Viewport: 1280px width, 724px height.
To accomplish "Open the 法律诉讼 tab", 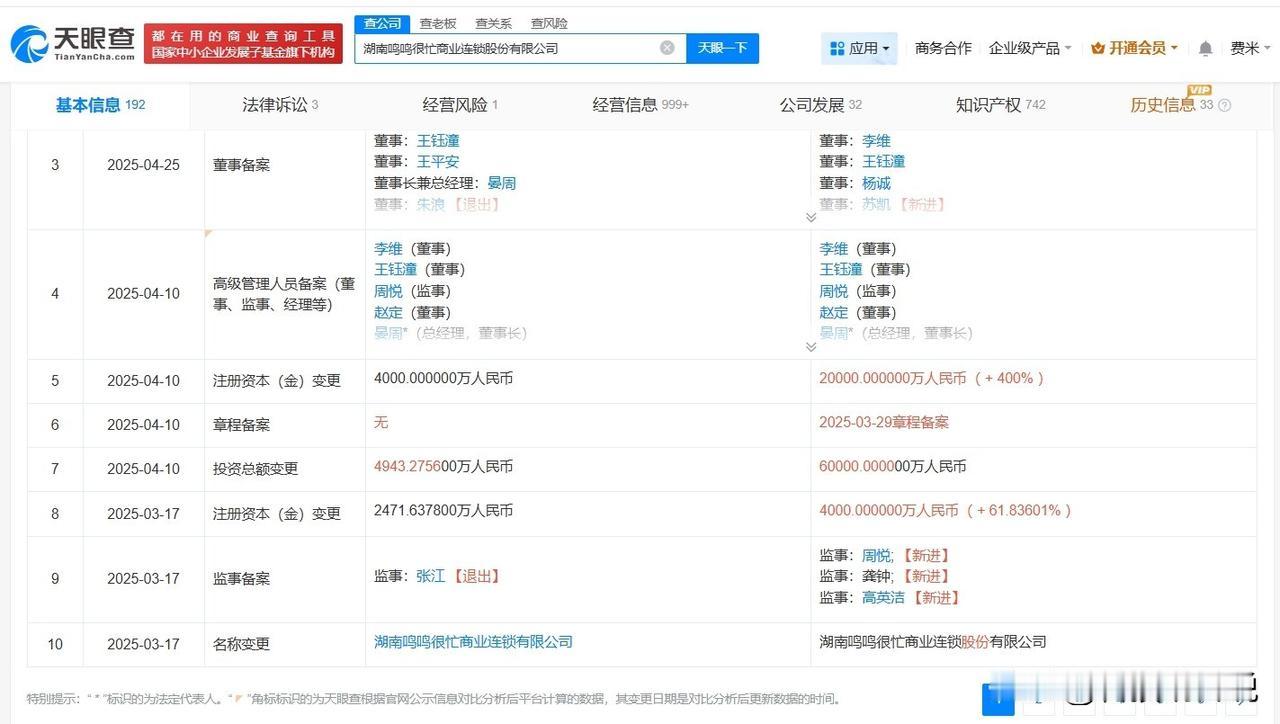I will pyautogui.click(x=280, y=104).
